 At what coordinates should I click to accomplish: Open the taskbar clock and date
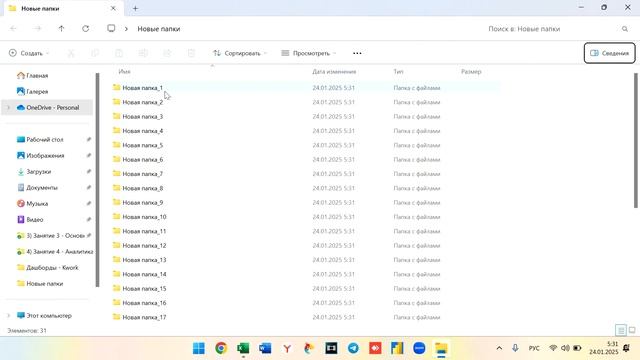(x=604, y=348)
